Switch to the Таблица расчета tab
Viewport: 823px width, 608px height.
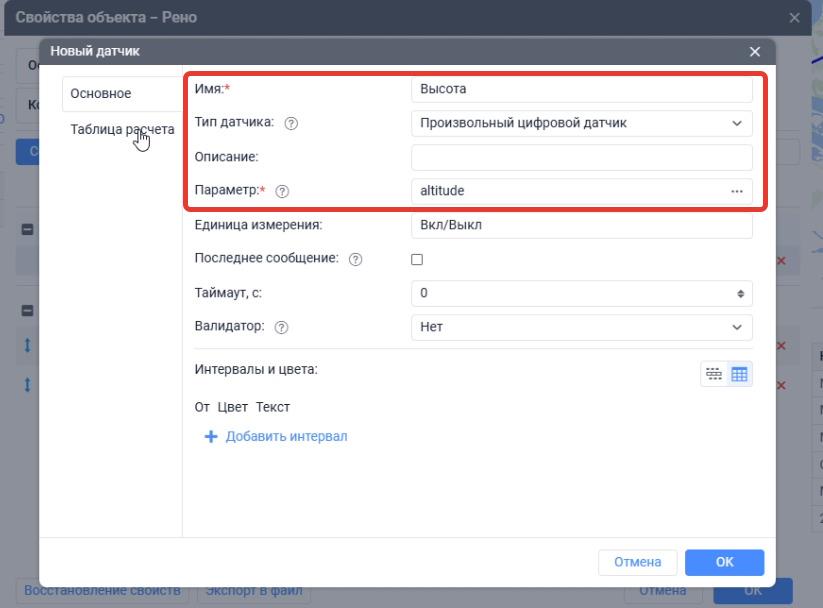click(x=122, y=129)
